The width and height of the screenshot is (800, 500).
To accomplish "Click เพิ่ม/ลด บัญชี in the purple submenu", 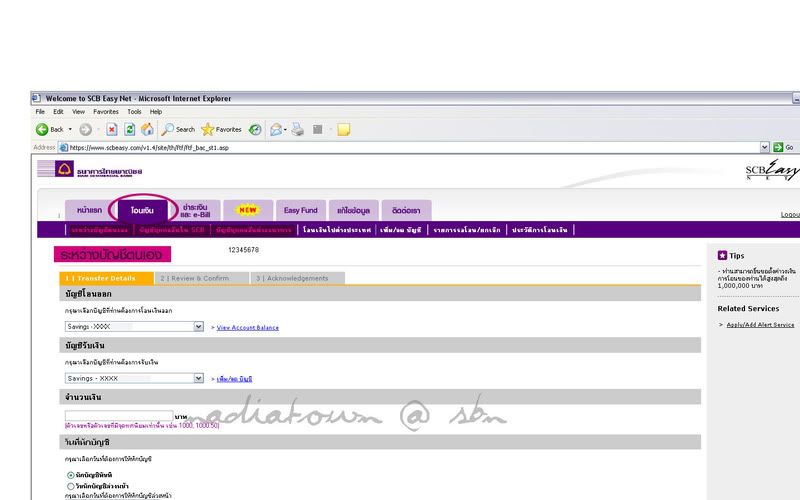I will (401, 230).
